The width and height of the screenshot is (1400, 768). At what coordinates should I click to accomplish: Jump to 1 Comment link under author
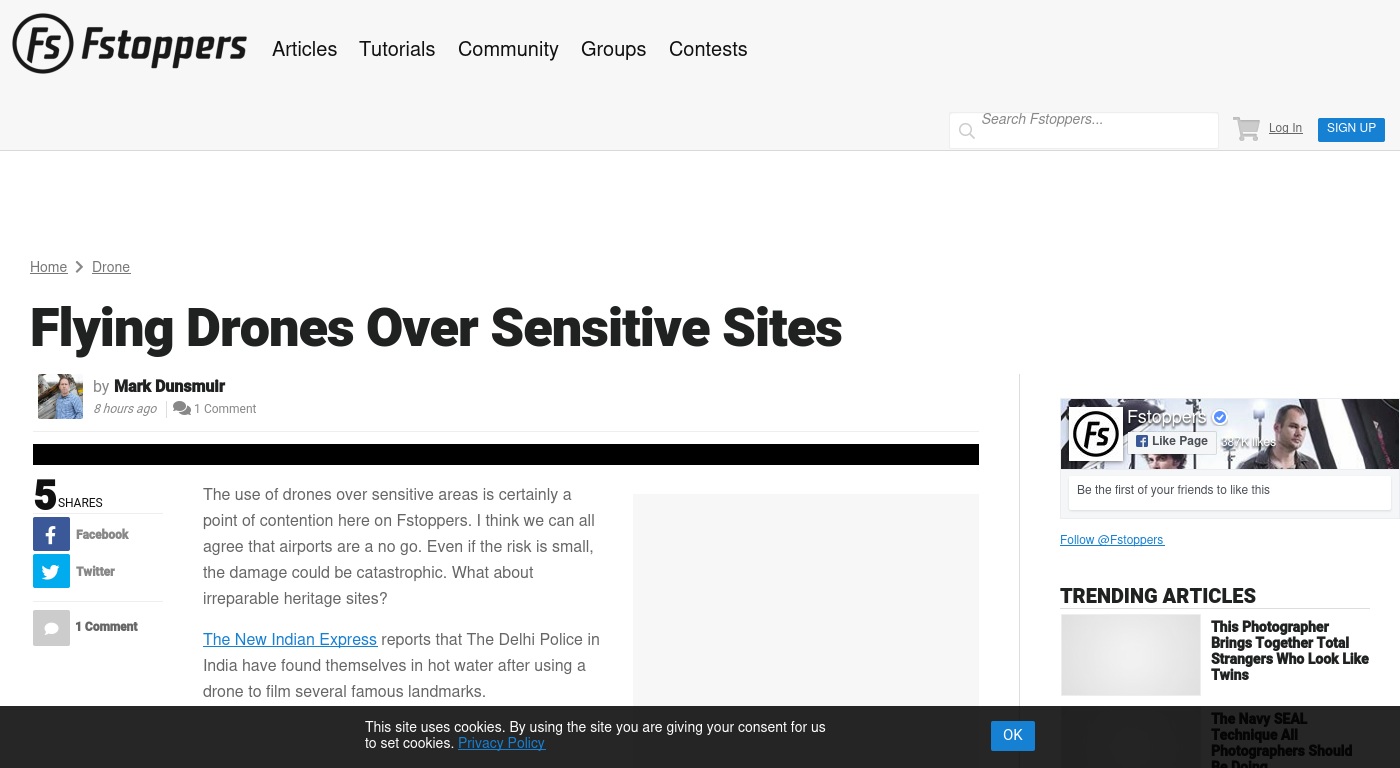click(x=225, y=409)
